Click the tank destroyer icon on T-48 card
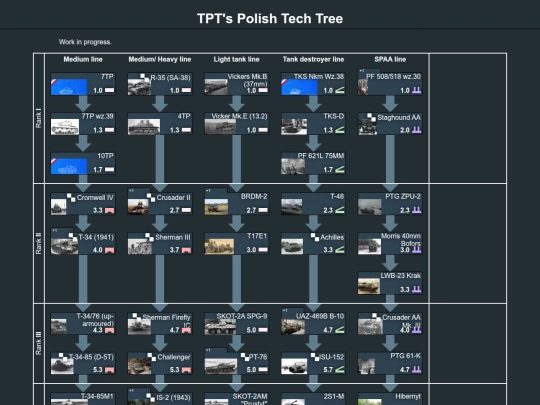 tap(340, 210)
